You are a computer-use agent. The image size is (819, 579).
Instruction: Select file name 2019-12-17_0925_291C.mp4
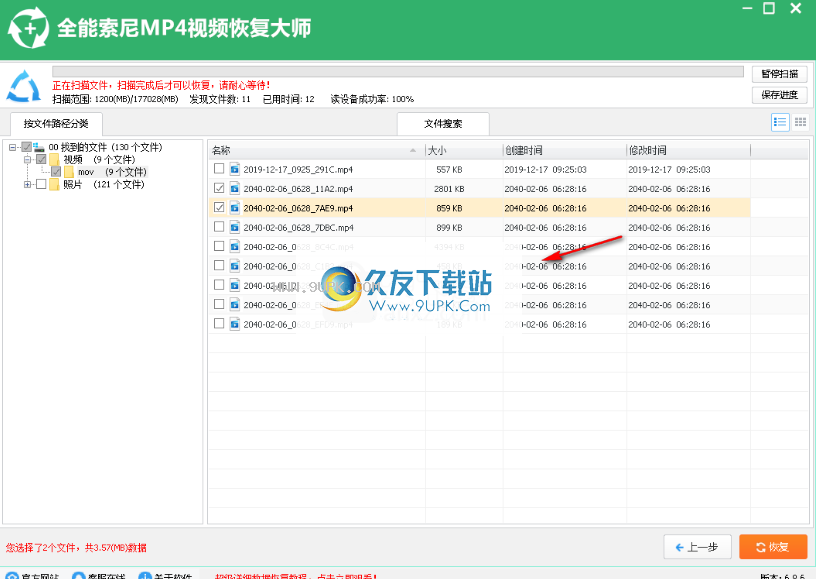tap(298, 169)
